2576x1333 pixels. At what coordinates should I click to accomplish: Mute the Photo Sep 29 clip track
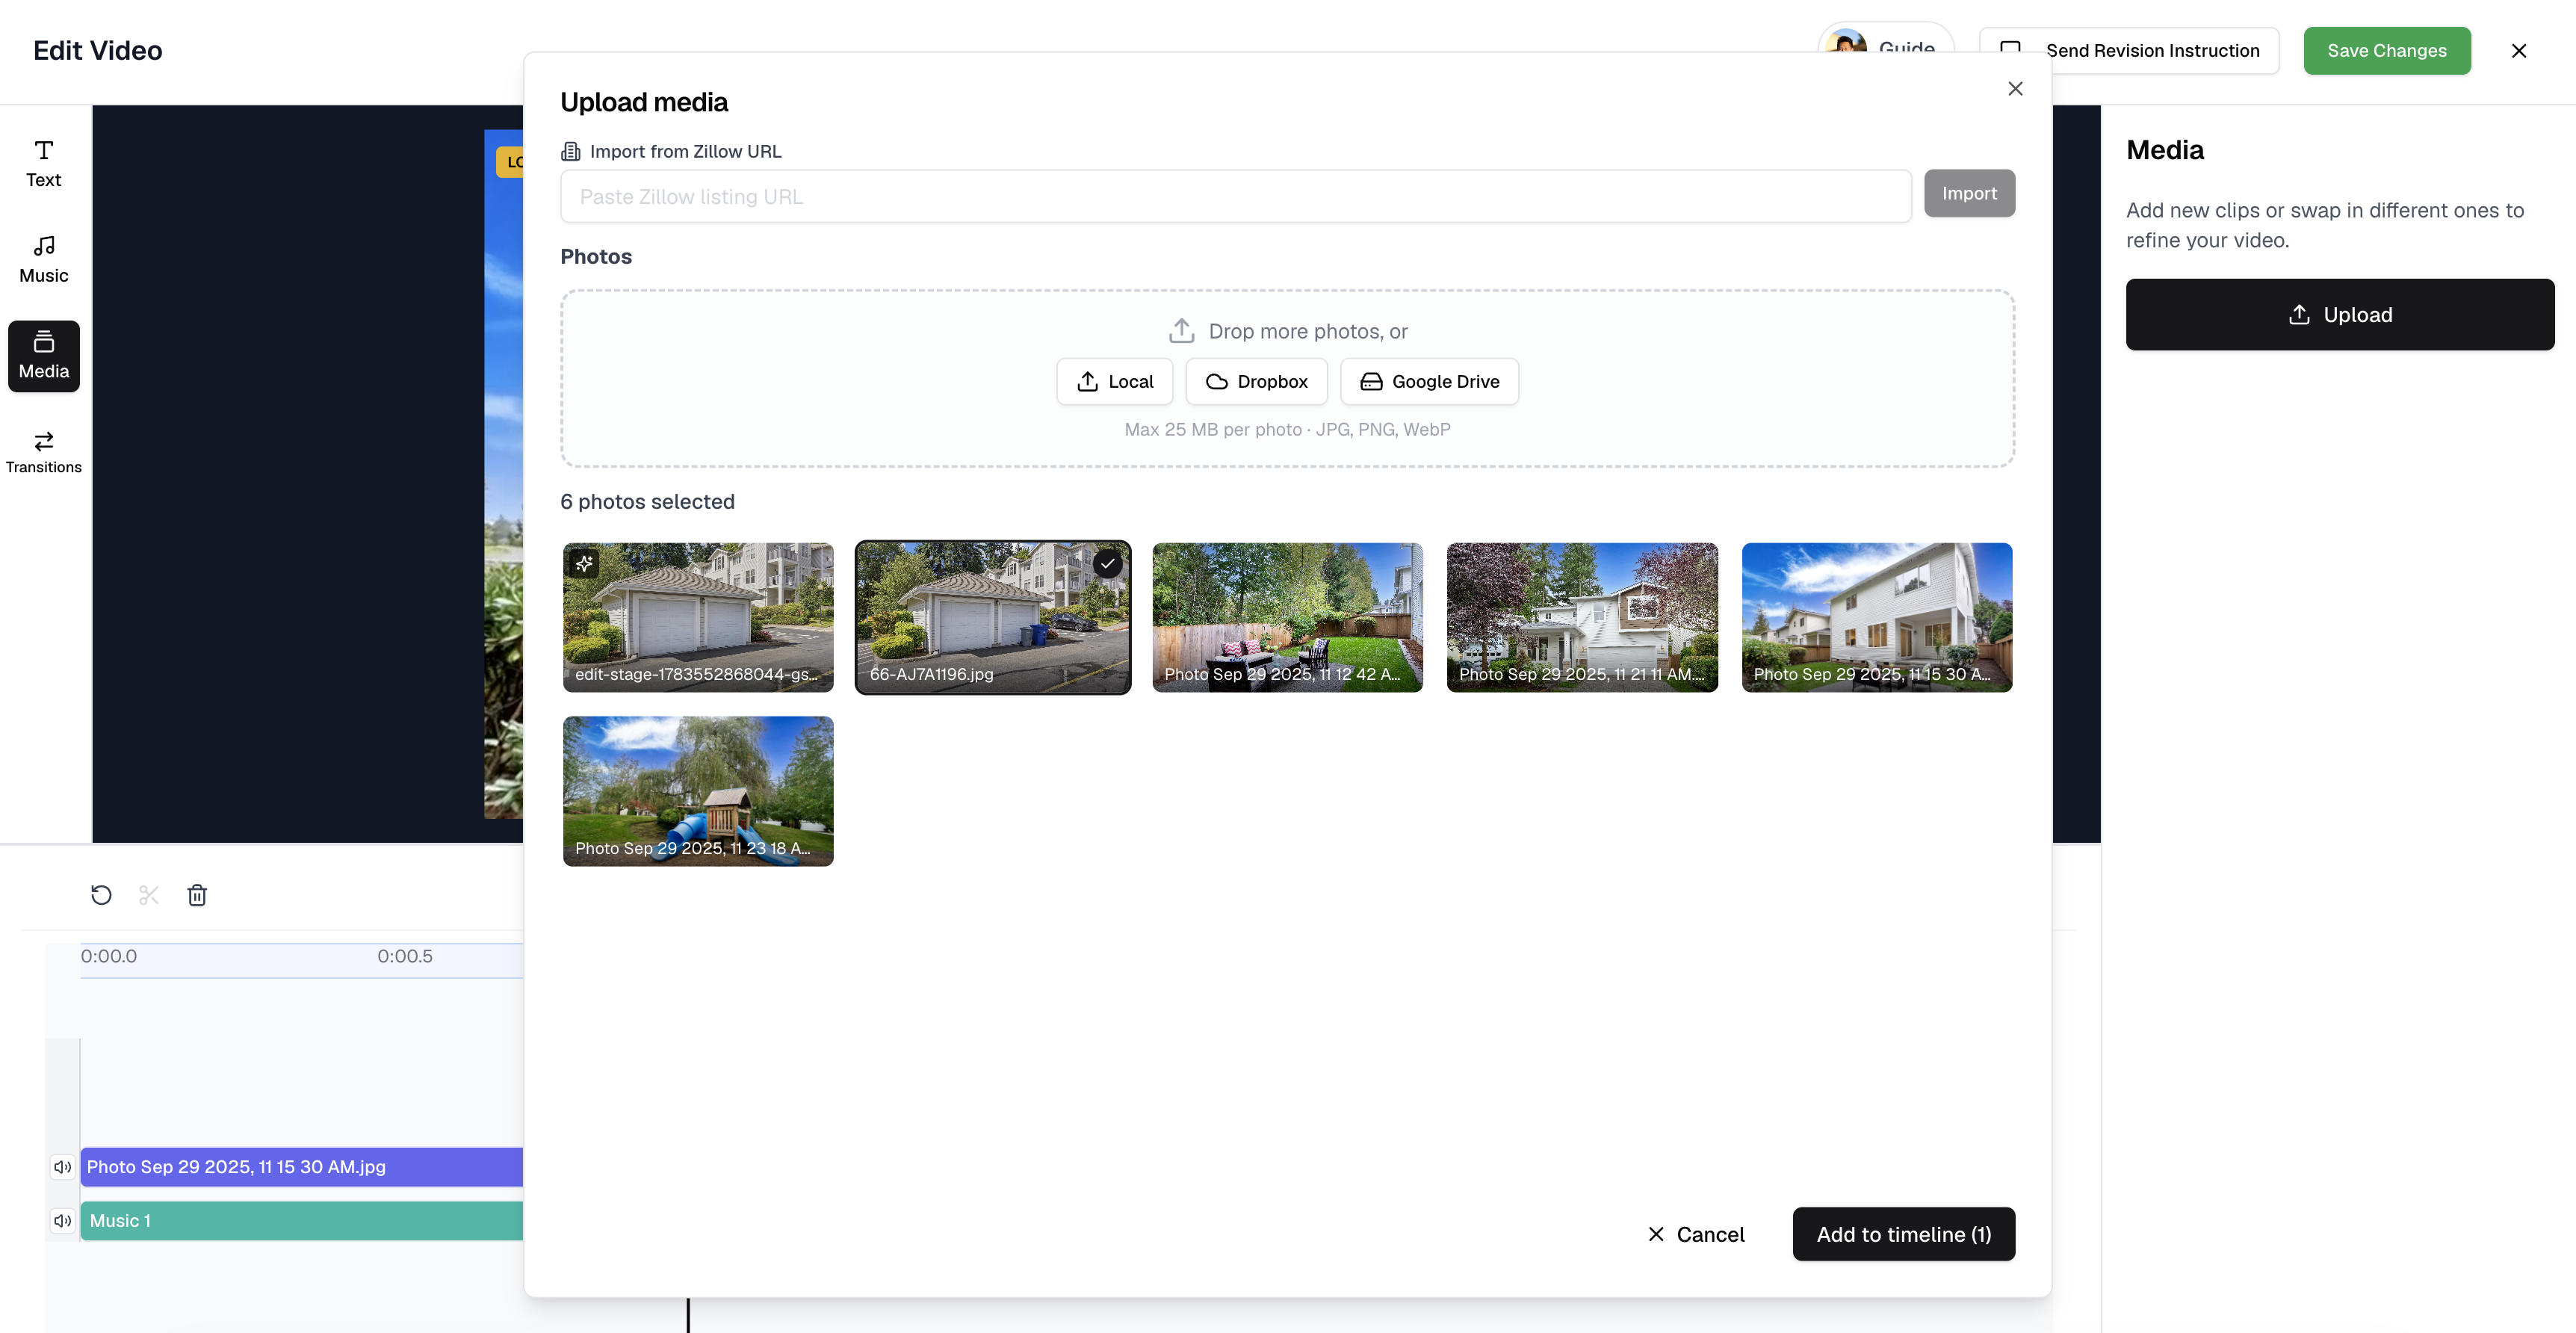(x=63, y=1167)
